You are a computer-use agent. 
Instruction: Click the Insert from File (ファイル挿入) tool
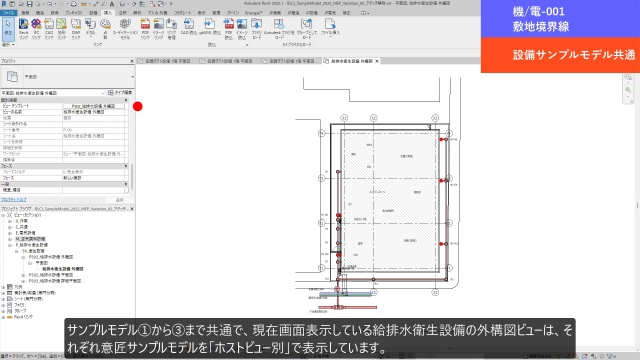click(x=330, y=29)
